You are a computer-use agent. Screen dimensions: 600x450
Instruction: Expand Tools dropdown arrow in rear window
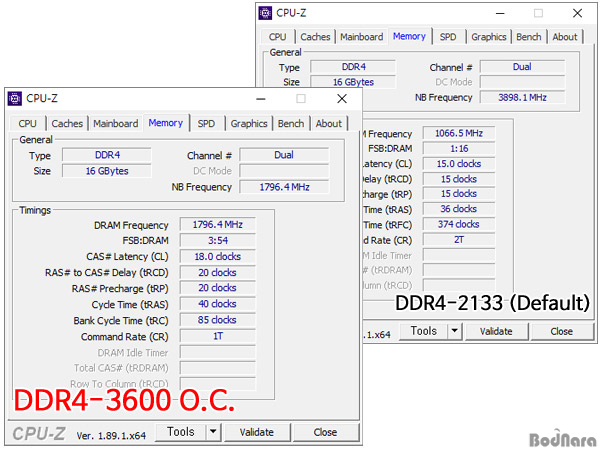click(x=455, y=331)
